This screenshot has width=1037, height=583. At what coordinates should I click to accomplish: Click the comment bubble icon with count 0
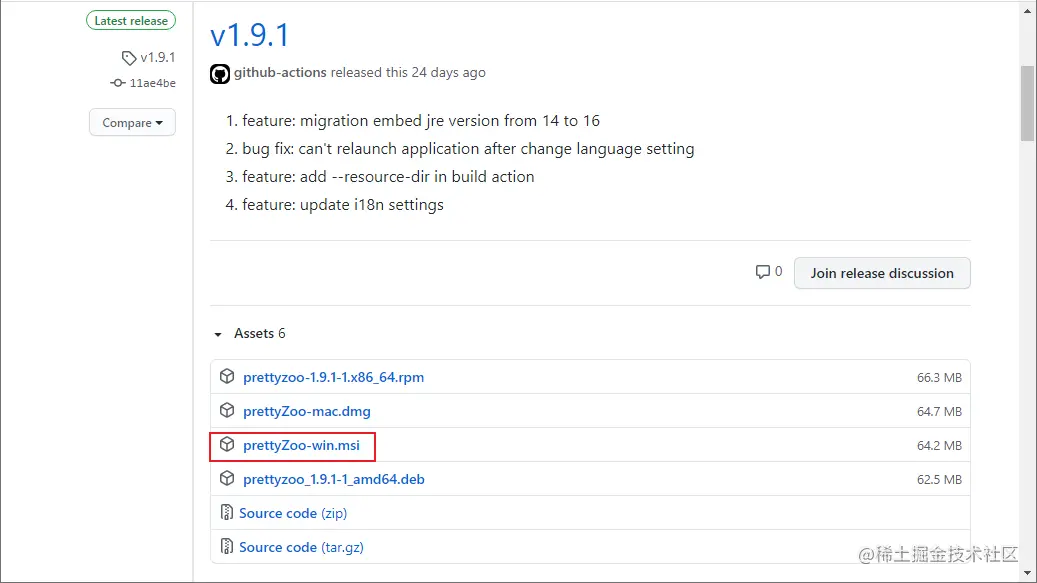[763, 272]
